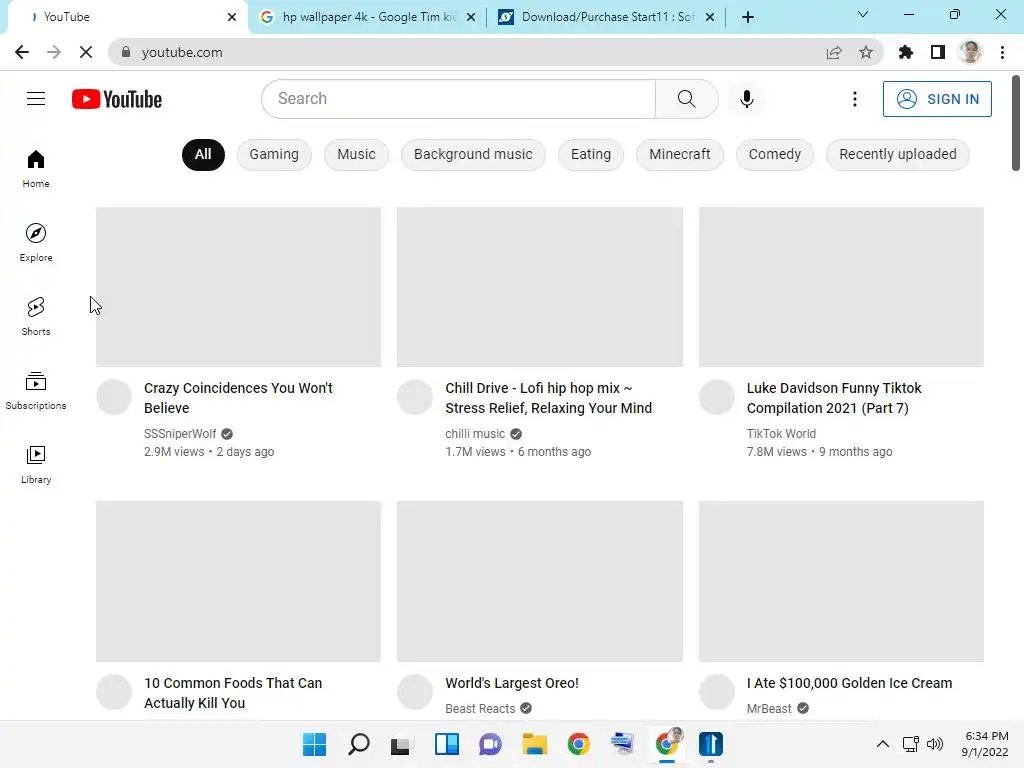Open the Chrome three-dot menu
This screenshot has width=1024, height=768.
coord(1002,52)
